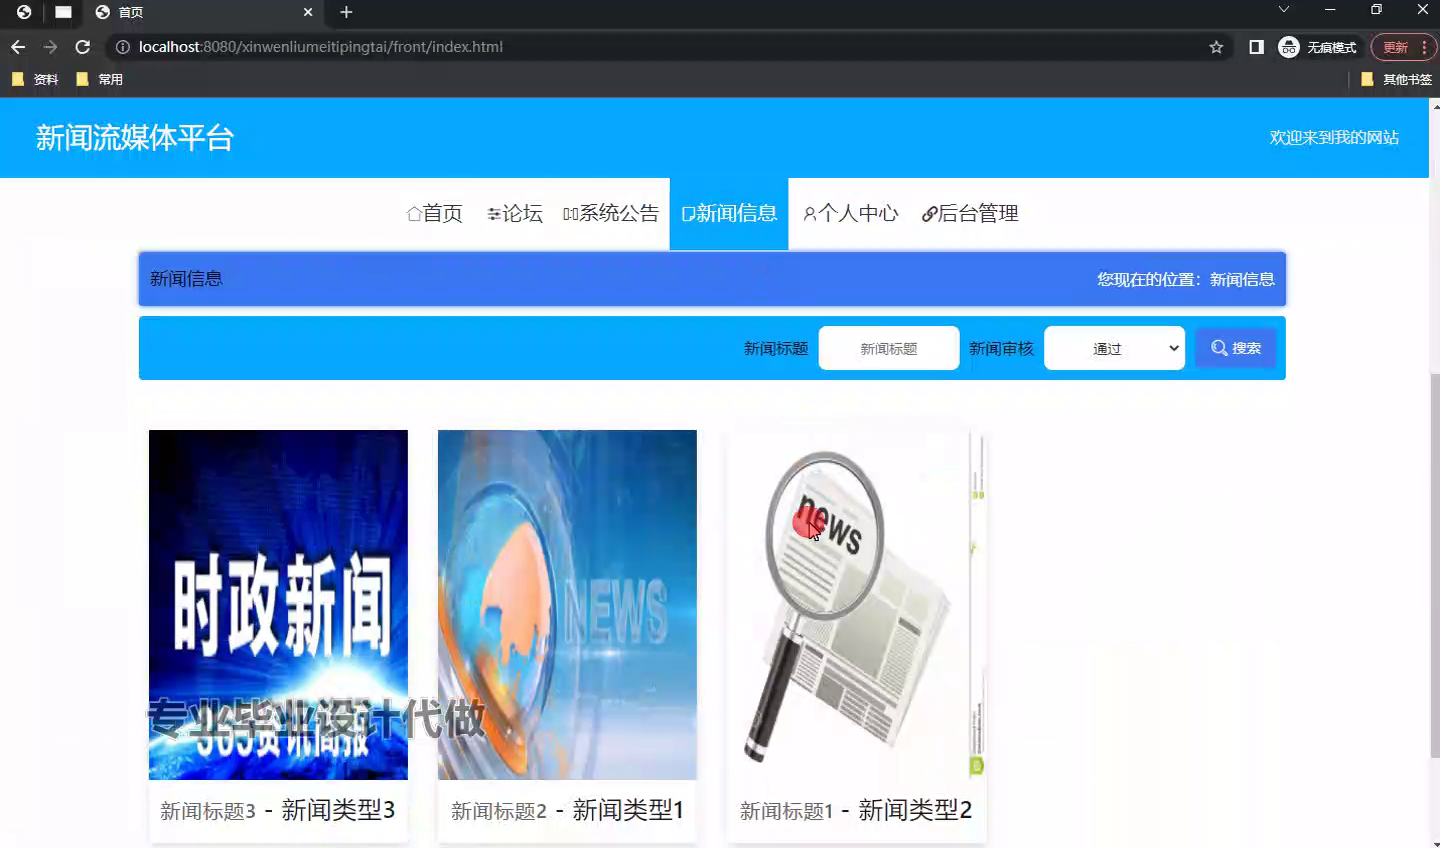Screen dimensions: 1440x848
Task: Close the 首页 browser tab
Action: pos(308,12)
